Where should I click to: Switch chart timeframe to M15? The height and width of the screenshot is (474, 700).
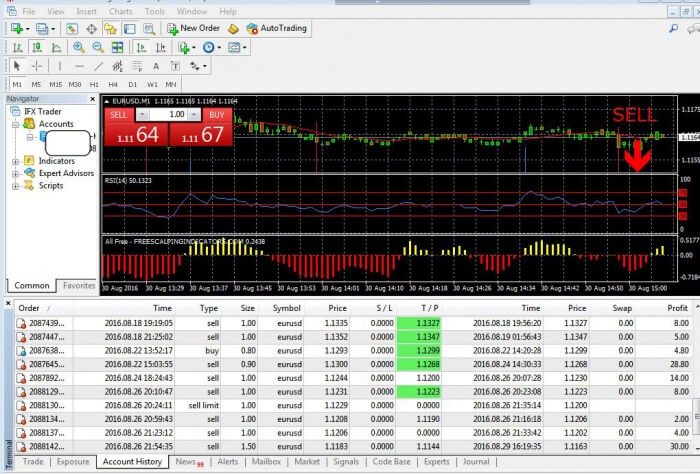pyautogui.click(x=55, y=84)
